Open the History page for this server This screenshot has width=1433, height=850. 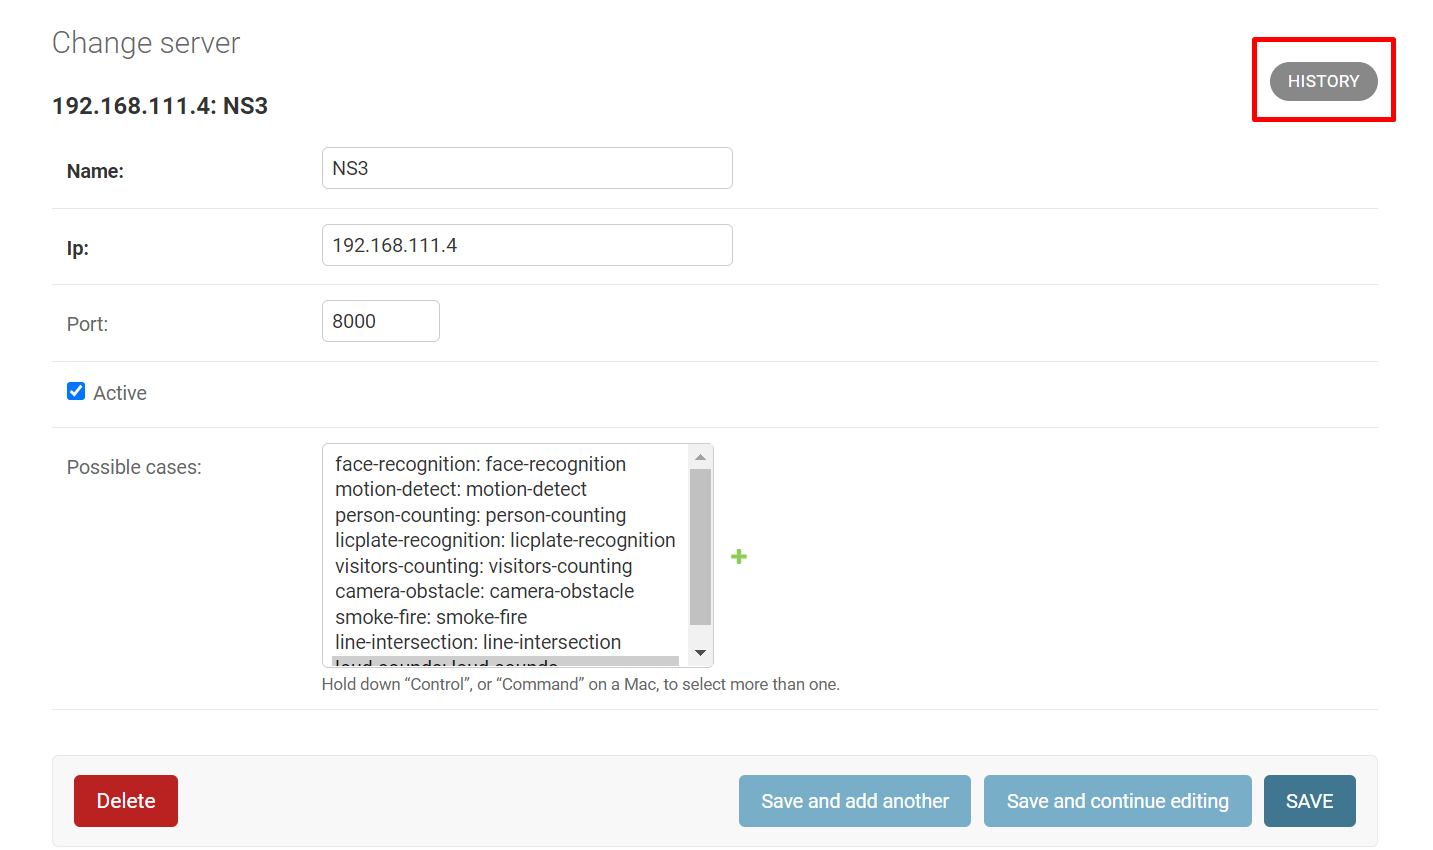pos(1323,81)
